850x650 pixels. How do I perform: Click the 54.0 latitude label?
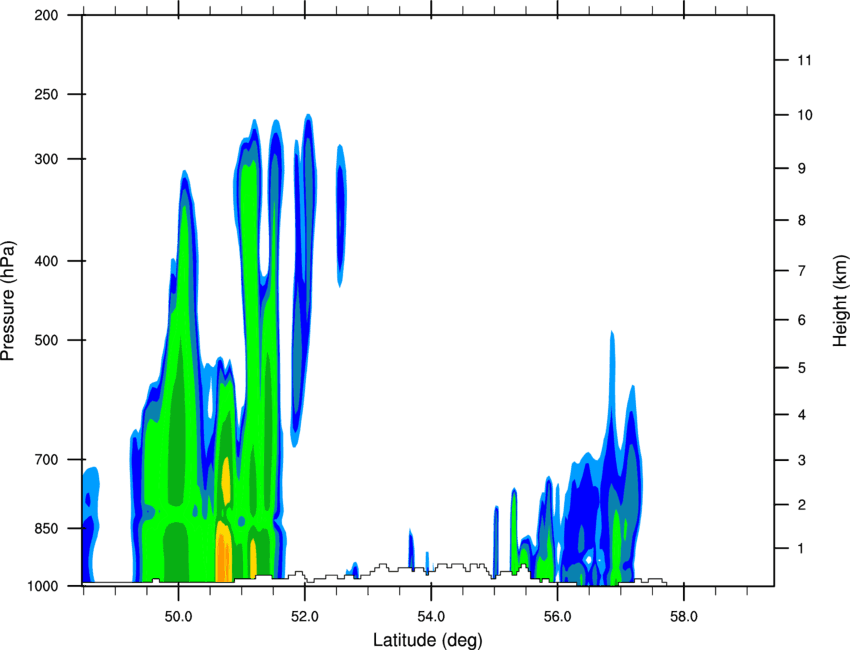pos(431,617)
